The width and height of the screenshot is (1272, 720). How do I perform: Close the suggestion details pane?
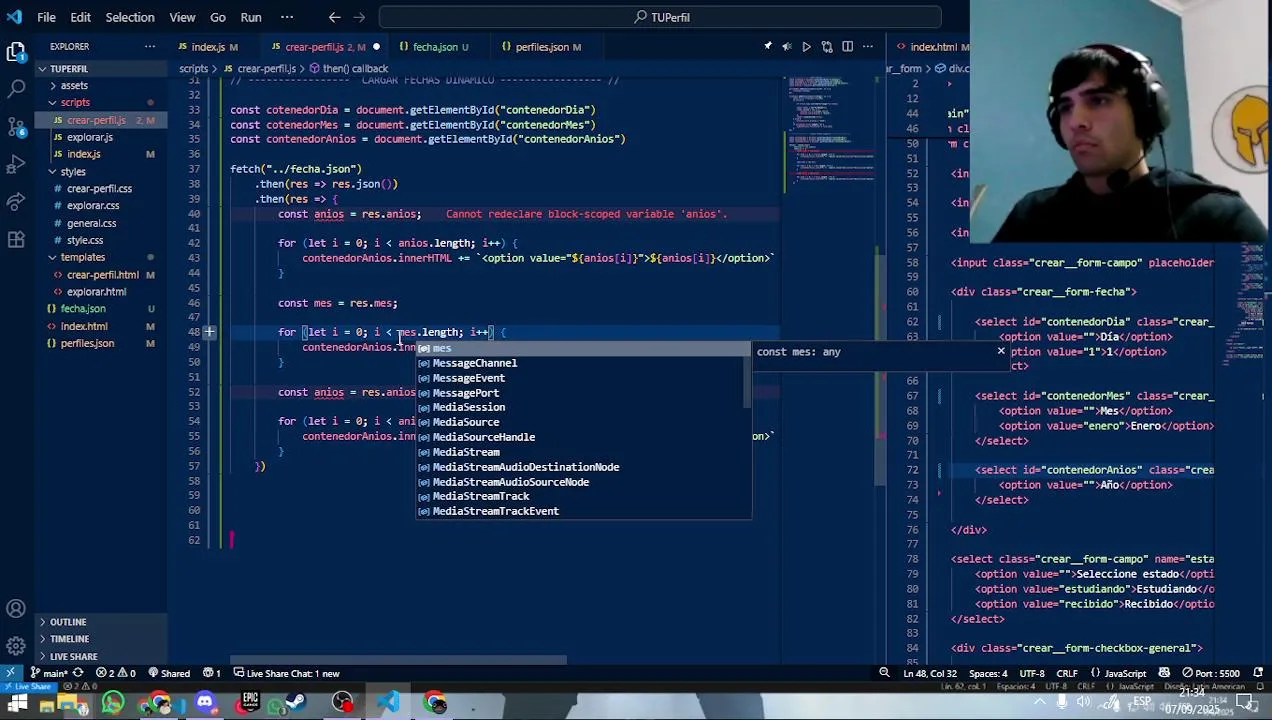point(1000,351)
